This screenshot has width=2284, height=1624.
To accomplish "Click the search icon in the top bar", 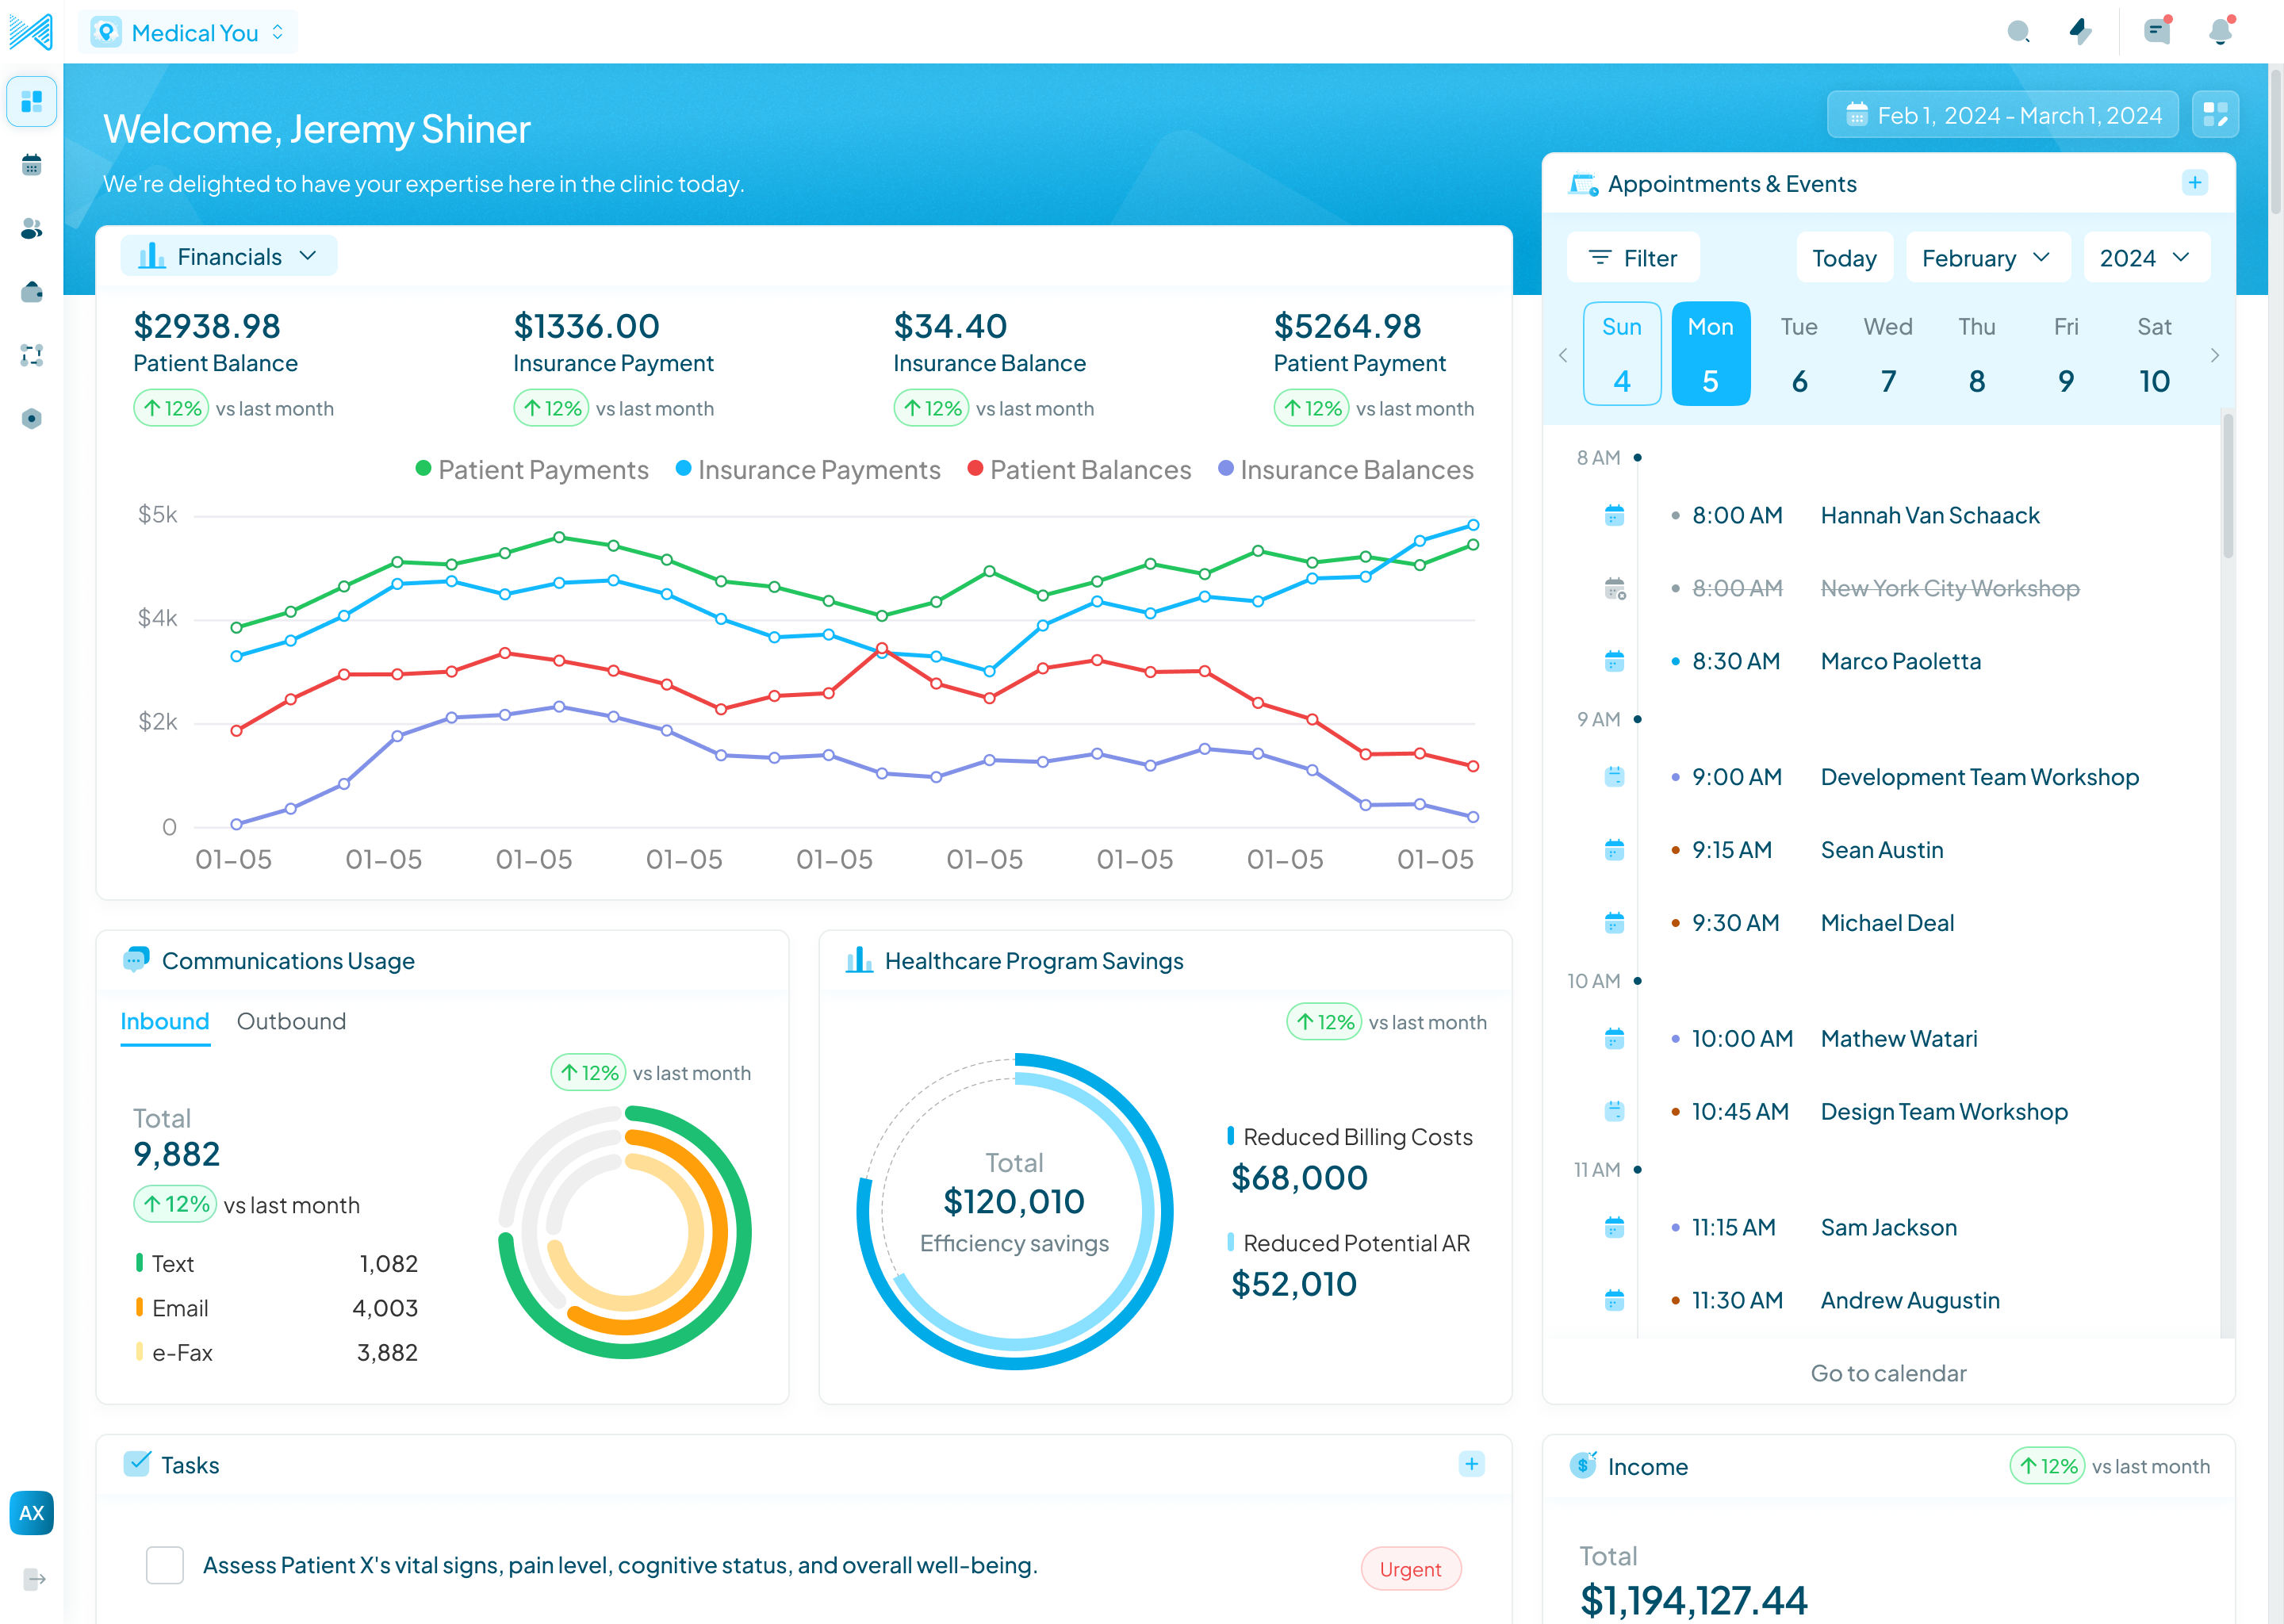I will tap(2018, 32).
